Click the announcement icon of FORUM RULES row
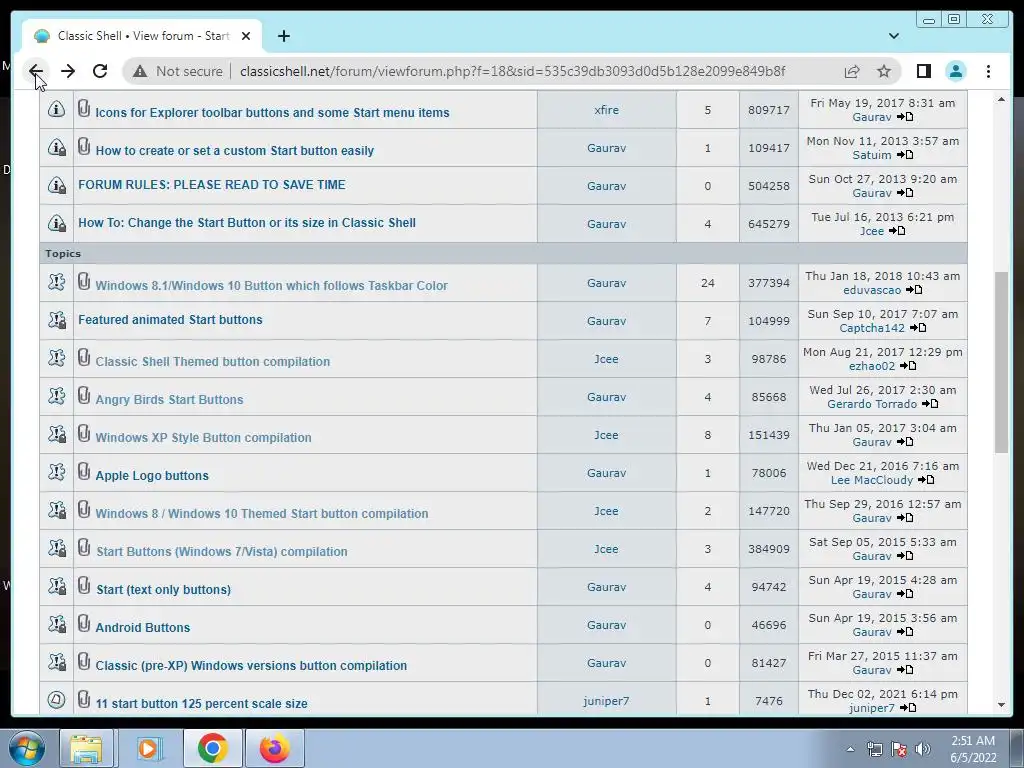Viewport: 1024px width, 768px height. click(57, 185)
